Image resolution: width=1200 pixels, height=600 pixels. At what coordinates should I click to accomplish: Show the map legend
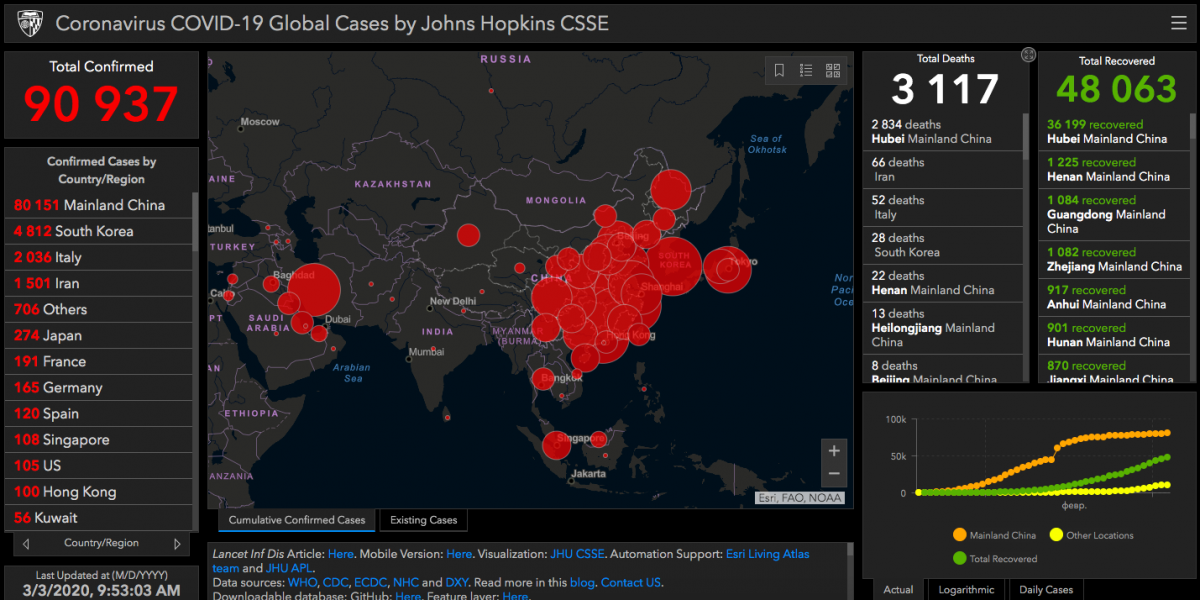pos(806,70)
